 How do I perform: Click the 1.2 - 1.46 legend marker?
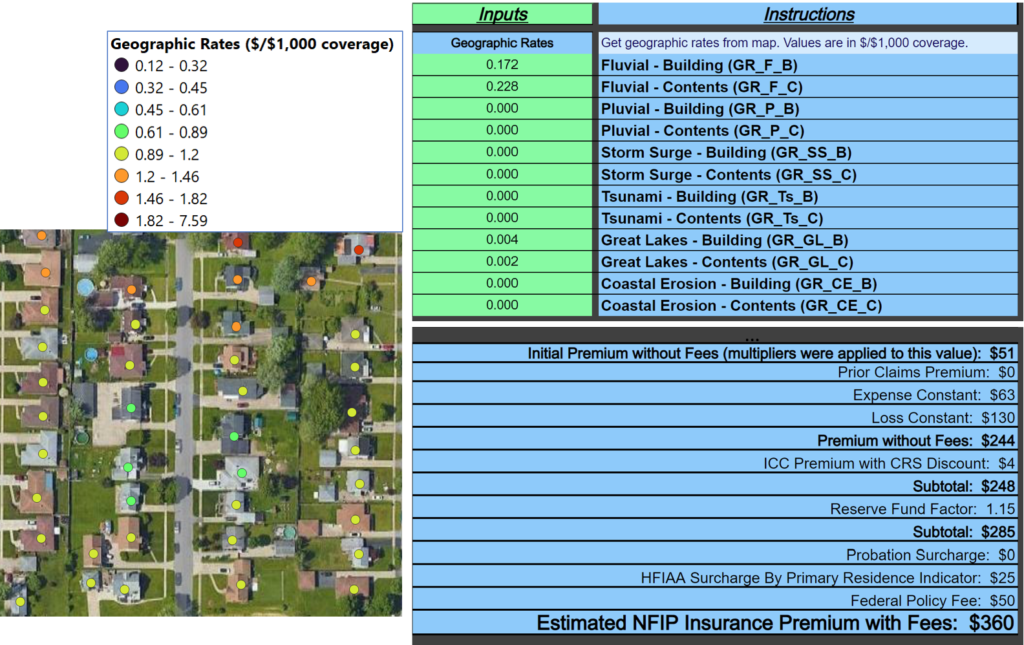(x=121, y=175)
